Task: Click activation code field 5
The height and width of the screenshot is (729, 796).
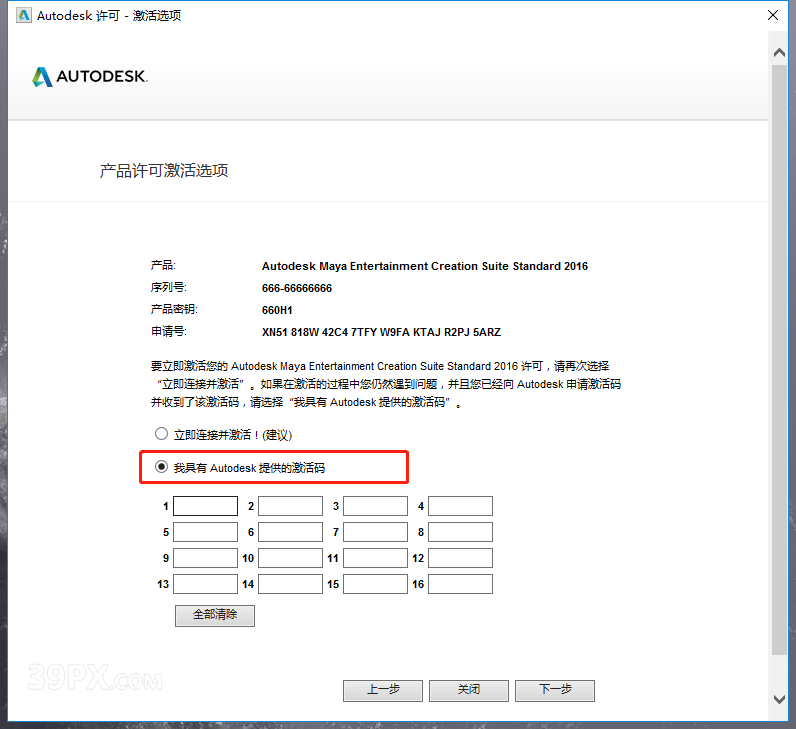Action: (206, 532)
